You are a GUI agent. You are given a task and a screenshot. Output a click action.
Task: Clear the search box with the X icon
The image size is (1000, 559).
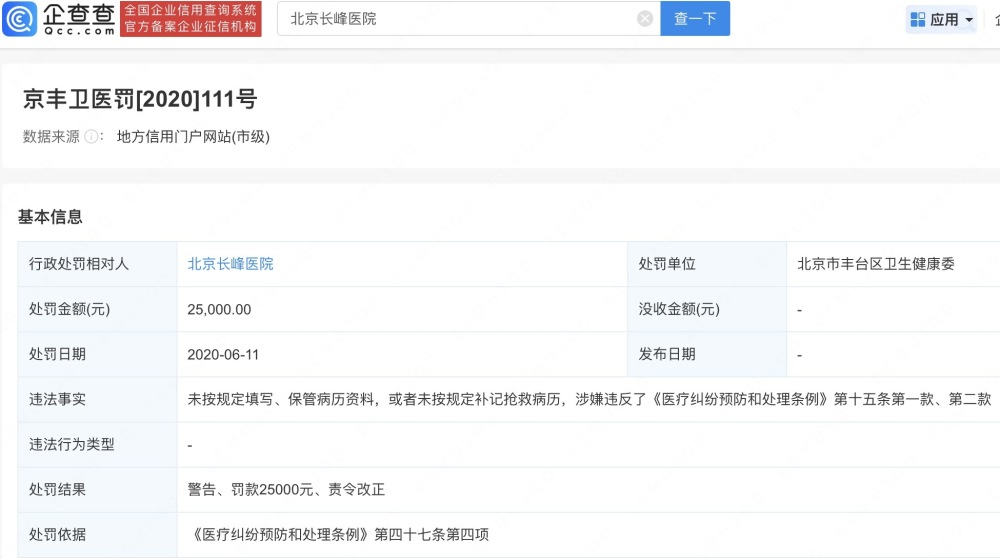tap(645, 18)
